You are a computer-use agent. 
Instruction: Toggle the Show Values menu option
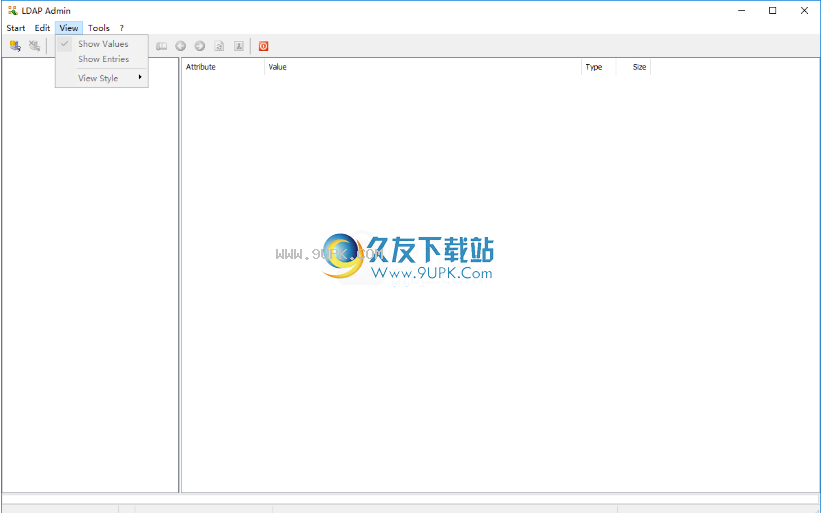102,44
